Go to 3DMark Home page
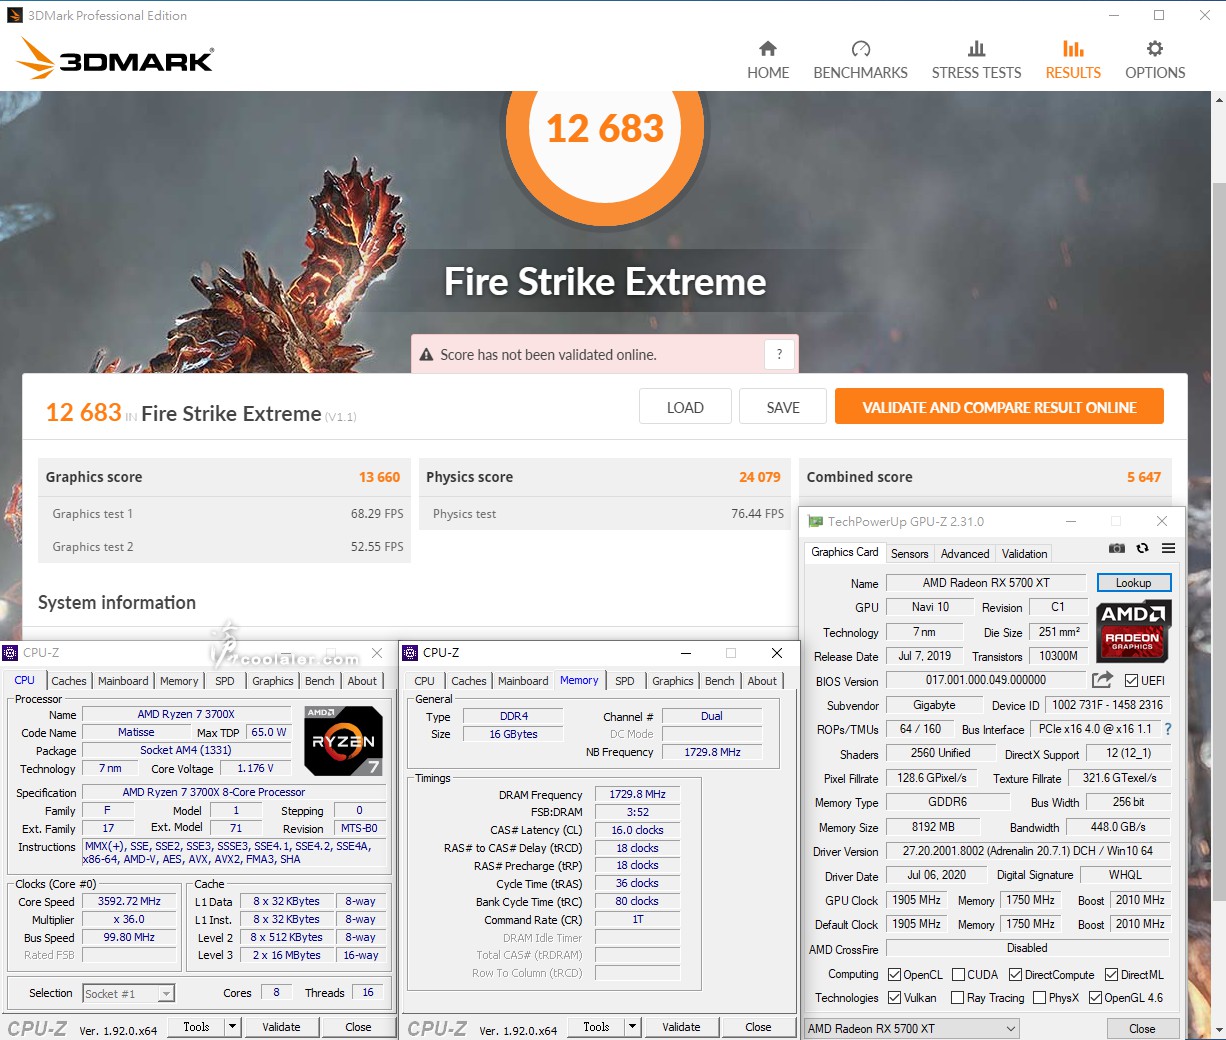 (x=768, y=60)
